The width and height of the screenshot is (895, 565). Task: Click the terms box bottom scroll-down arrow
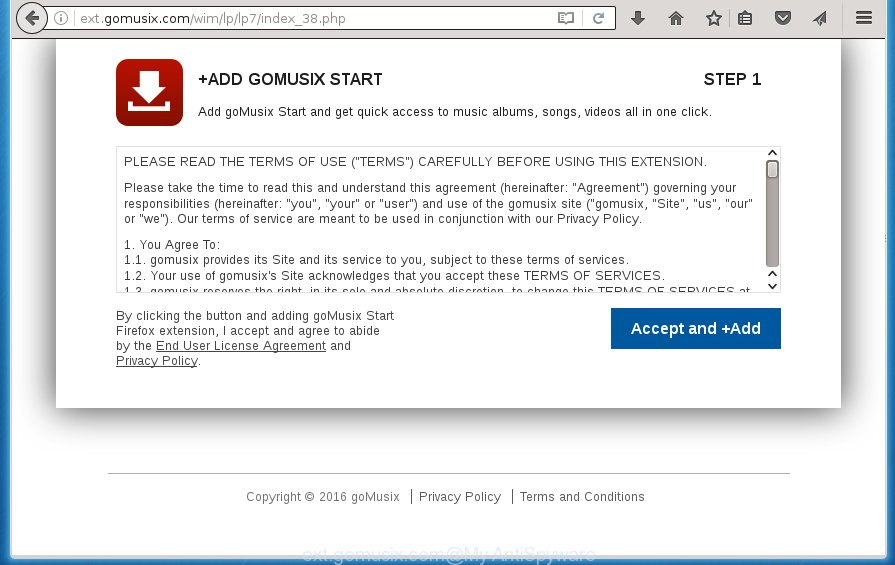point(772,286)
